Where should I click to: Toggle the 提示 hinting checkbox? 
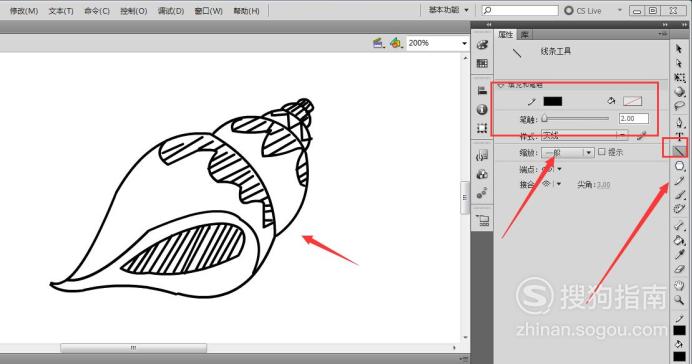pyautogui.click(x=602, y=152)
